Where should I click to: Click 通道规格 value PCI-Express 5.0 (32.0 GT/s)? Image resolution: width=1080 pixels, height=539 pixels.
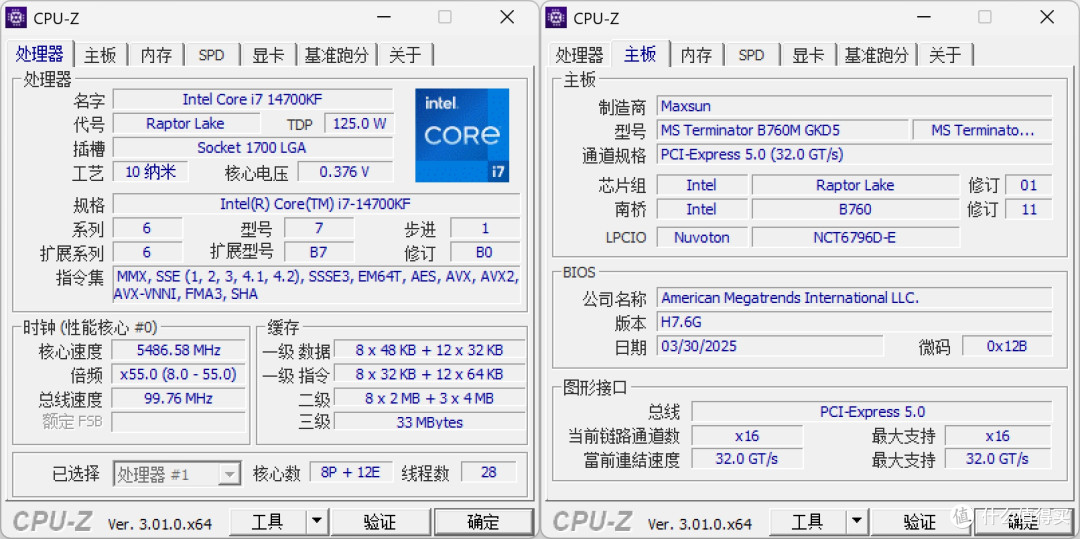(854, 154)
